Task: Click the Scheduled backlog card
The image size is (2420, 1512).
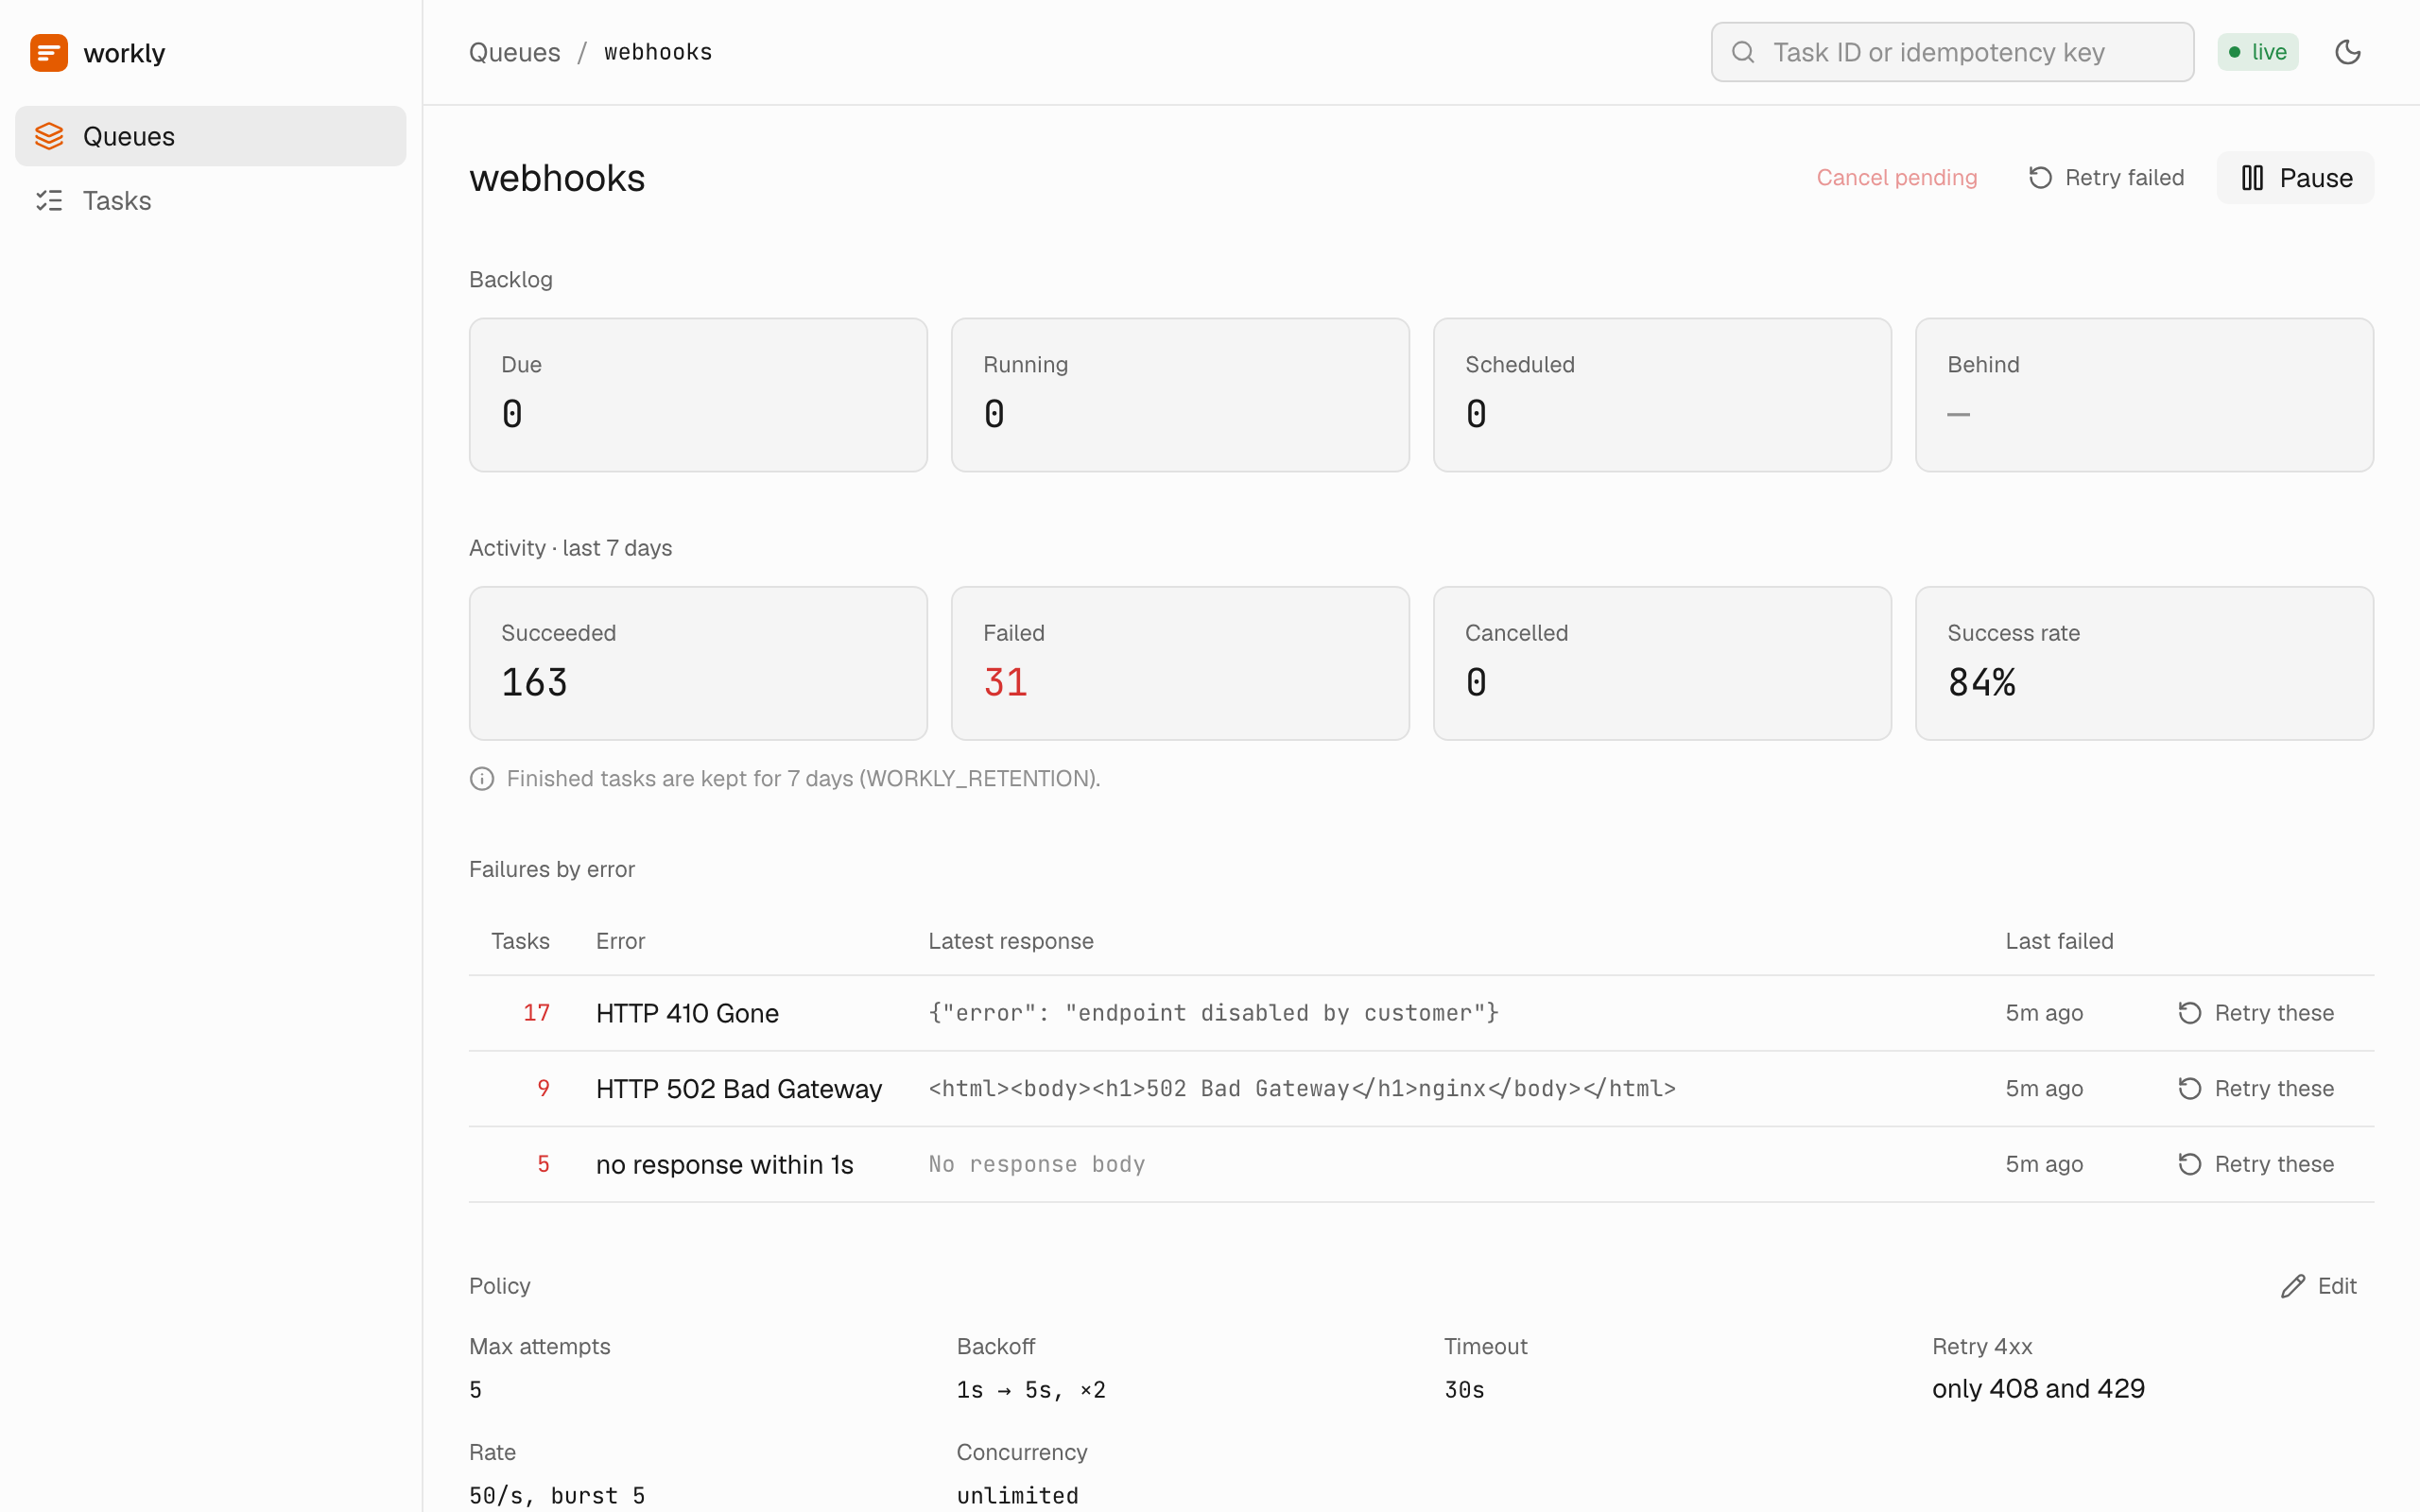Action: [x=1662, y=395]
